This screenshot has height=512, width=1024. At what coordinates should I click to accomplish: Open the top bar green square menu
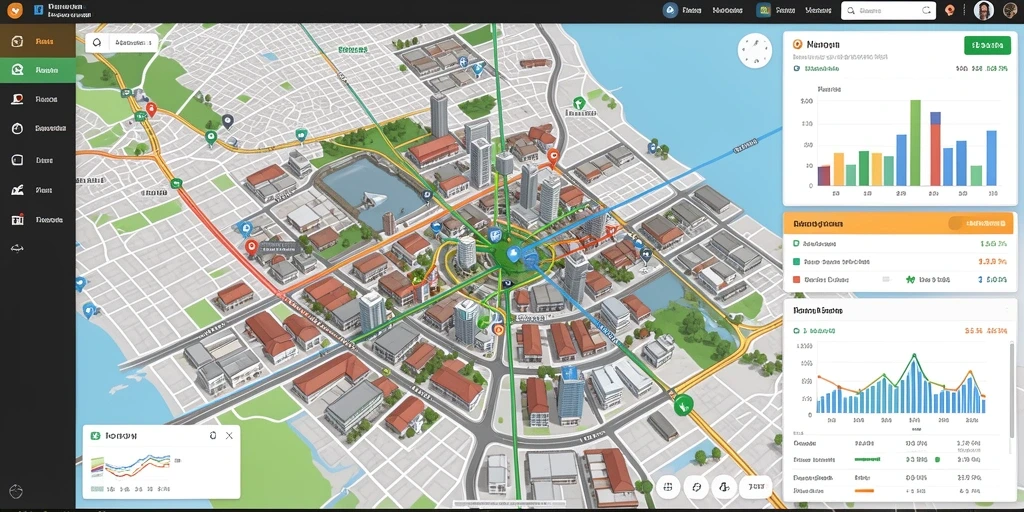[x=763, y=10]
